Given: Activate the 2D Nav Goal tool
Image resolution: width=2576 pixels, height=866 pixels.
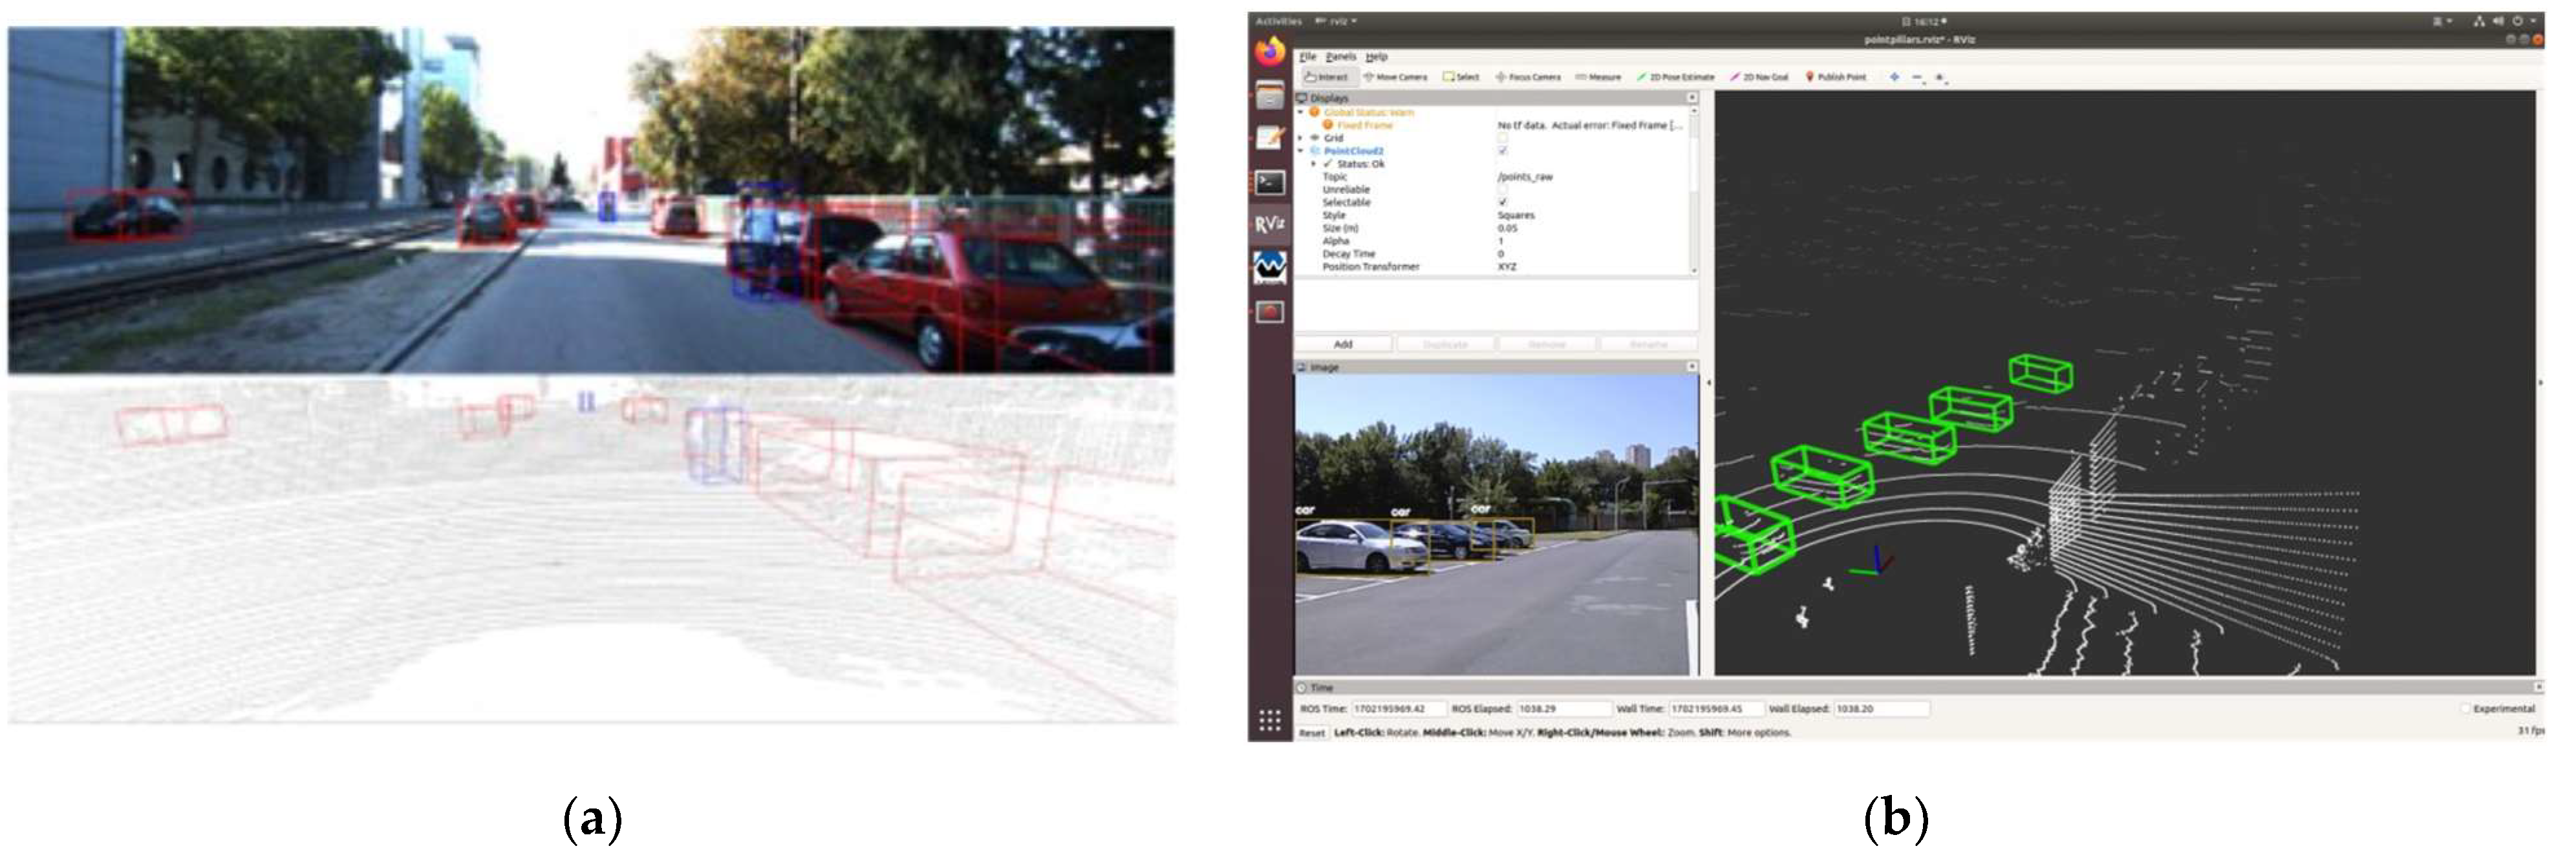Looking at the screenshot, I should tap(1759, 77).
